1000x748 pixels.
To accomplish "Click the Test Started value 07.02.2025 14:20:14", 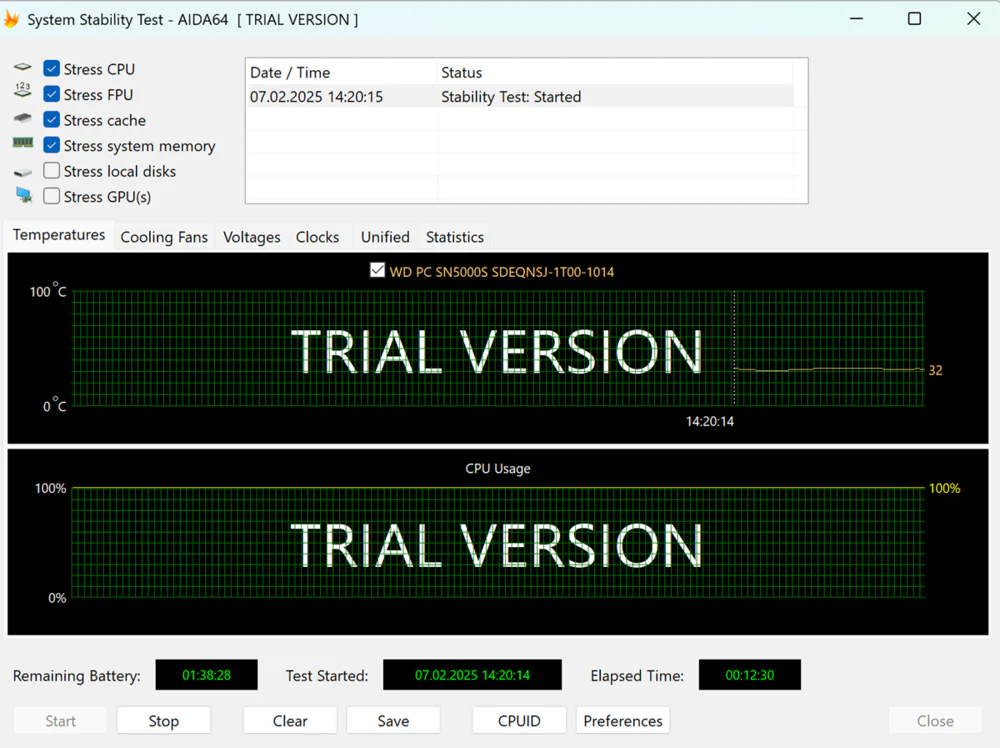I will coord(472,675).
